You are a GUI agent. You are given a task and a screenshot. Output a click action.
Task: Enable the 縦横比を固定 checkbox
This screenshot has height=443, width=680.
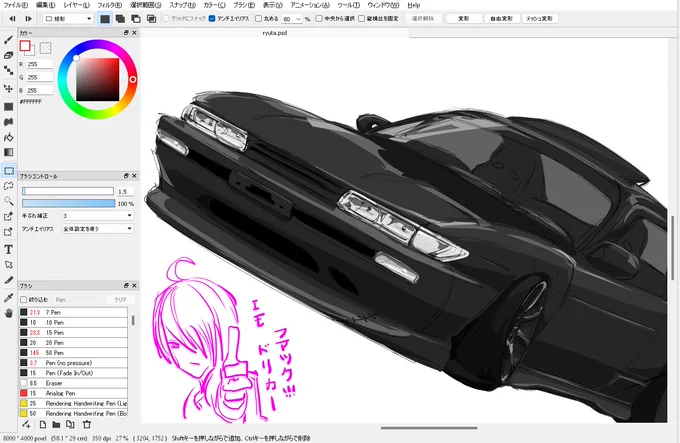tap(362, 19)
